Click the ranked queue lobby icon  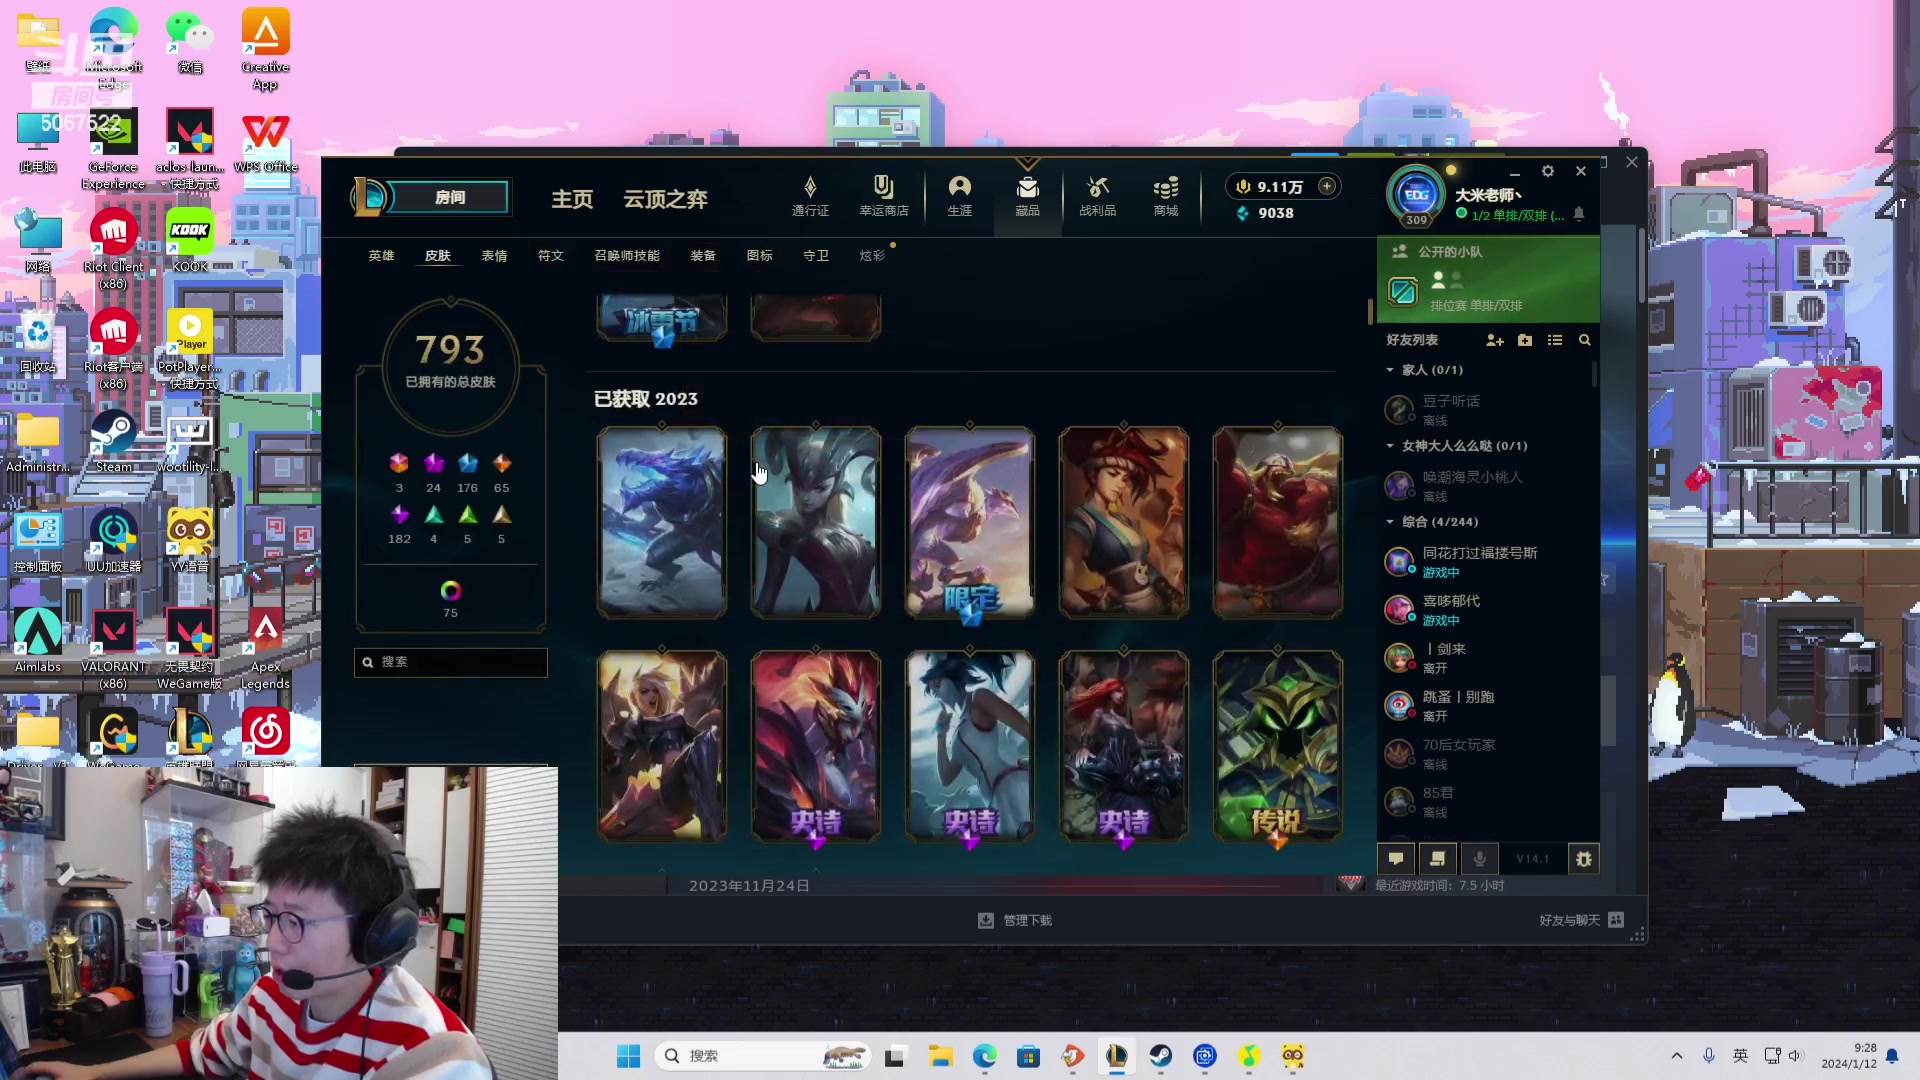[1403, 292]
